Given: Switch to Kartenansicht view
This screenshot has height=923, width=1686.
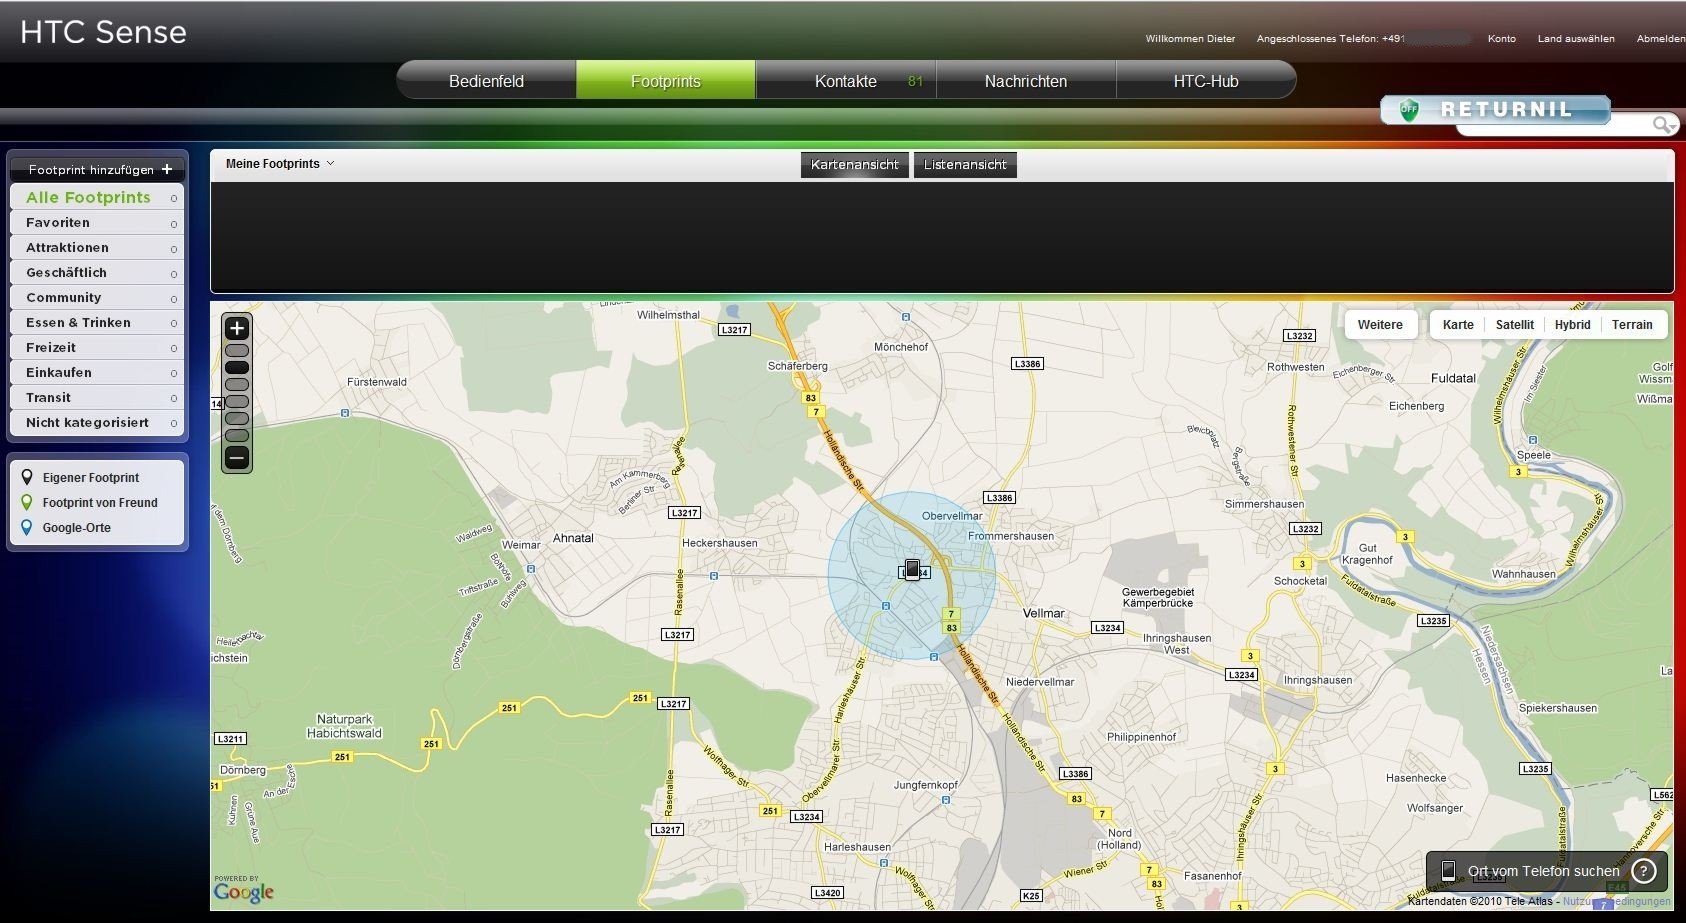Looking at the screenshot, I should 855,165.
